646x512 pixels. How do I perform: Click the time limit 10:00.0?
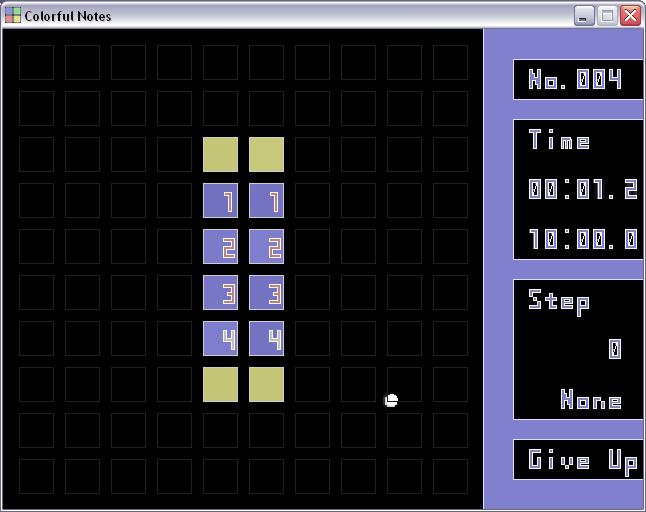point(583,239)
